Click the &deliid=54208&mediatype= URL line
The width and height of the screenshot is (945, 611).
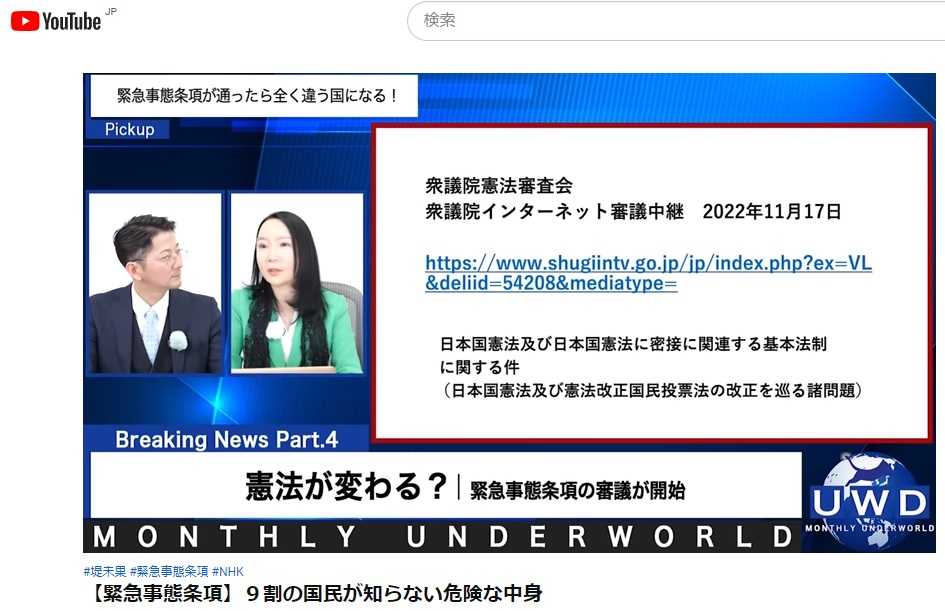[x=551, y=284]
